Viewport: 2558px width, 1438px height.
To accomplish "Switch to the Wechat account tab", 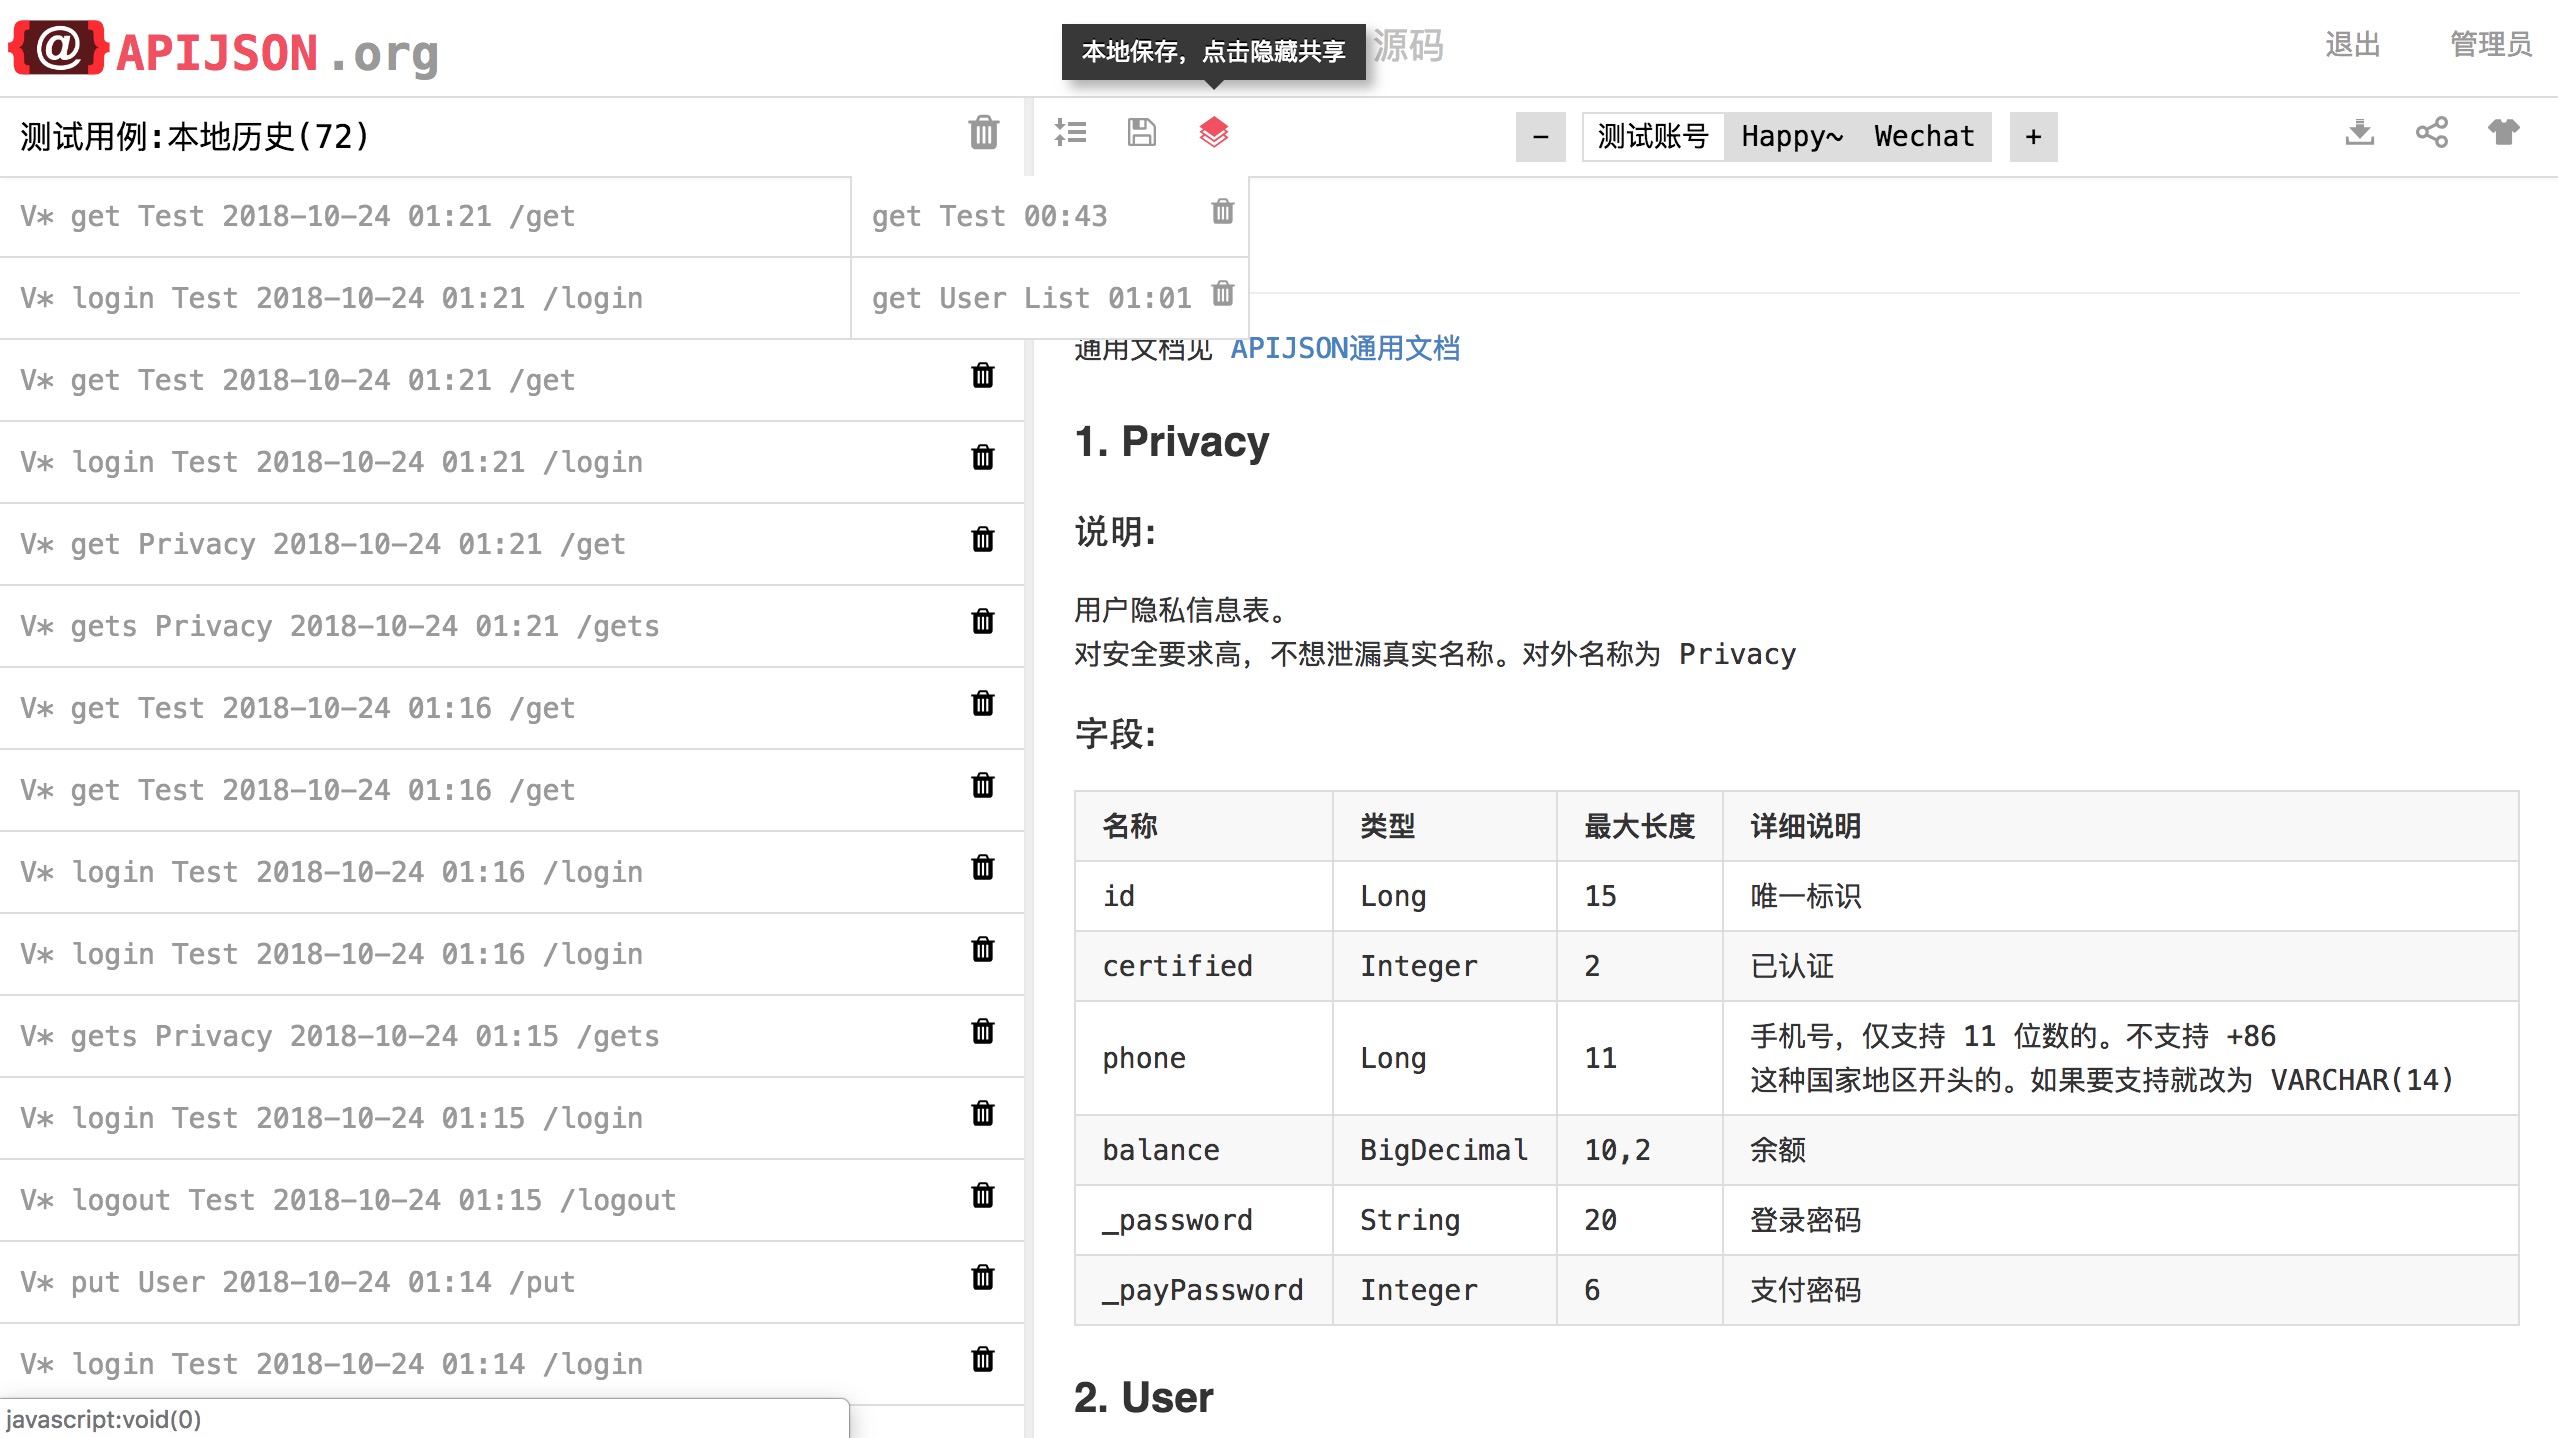I will coord(1923,137).
